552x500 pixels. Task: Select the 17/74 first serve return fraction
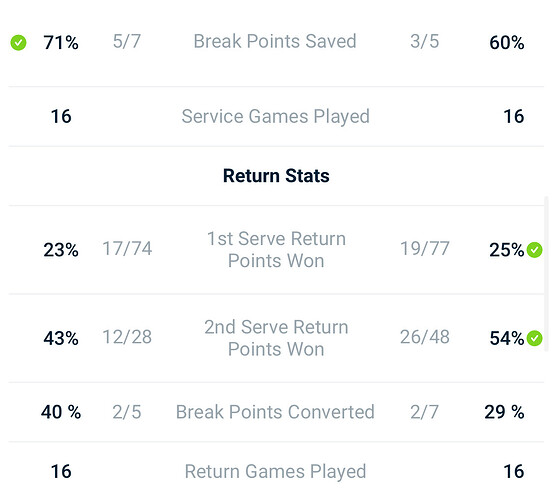[127, 249]
